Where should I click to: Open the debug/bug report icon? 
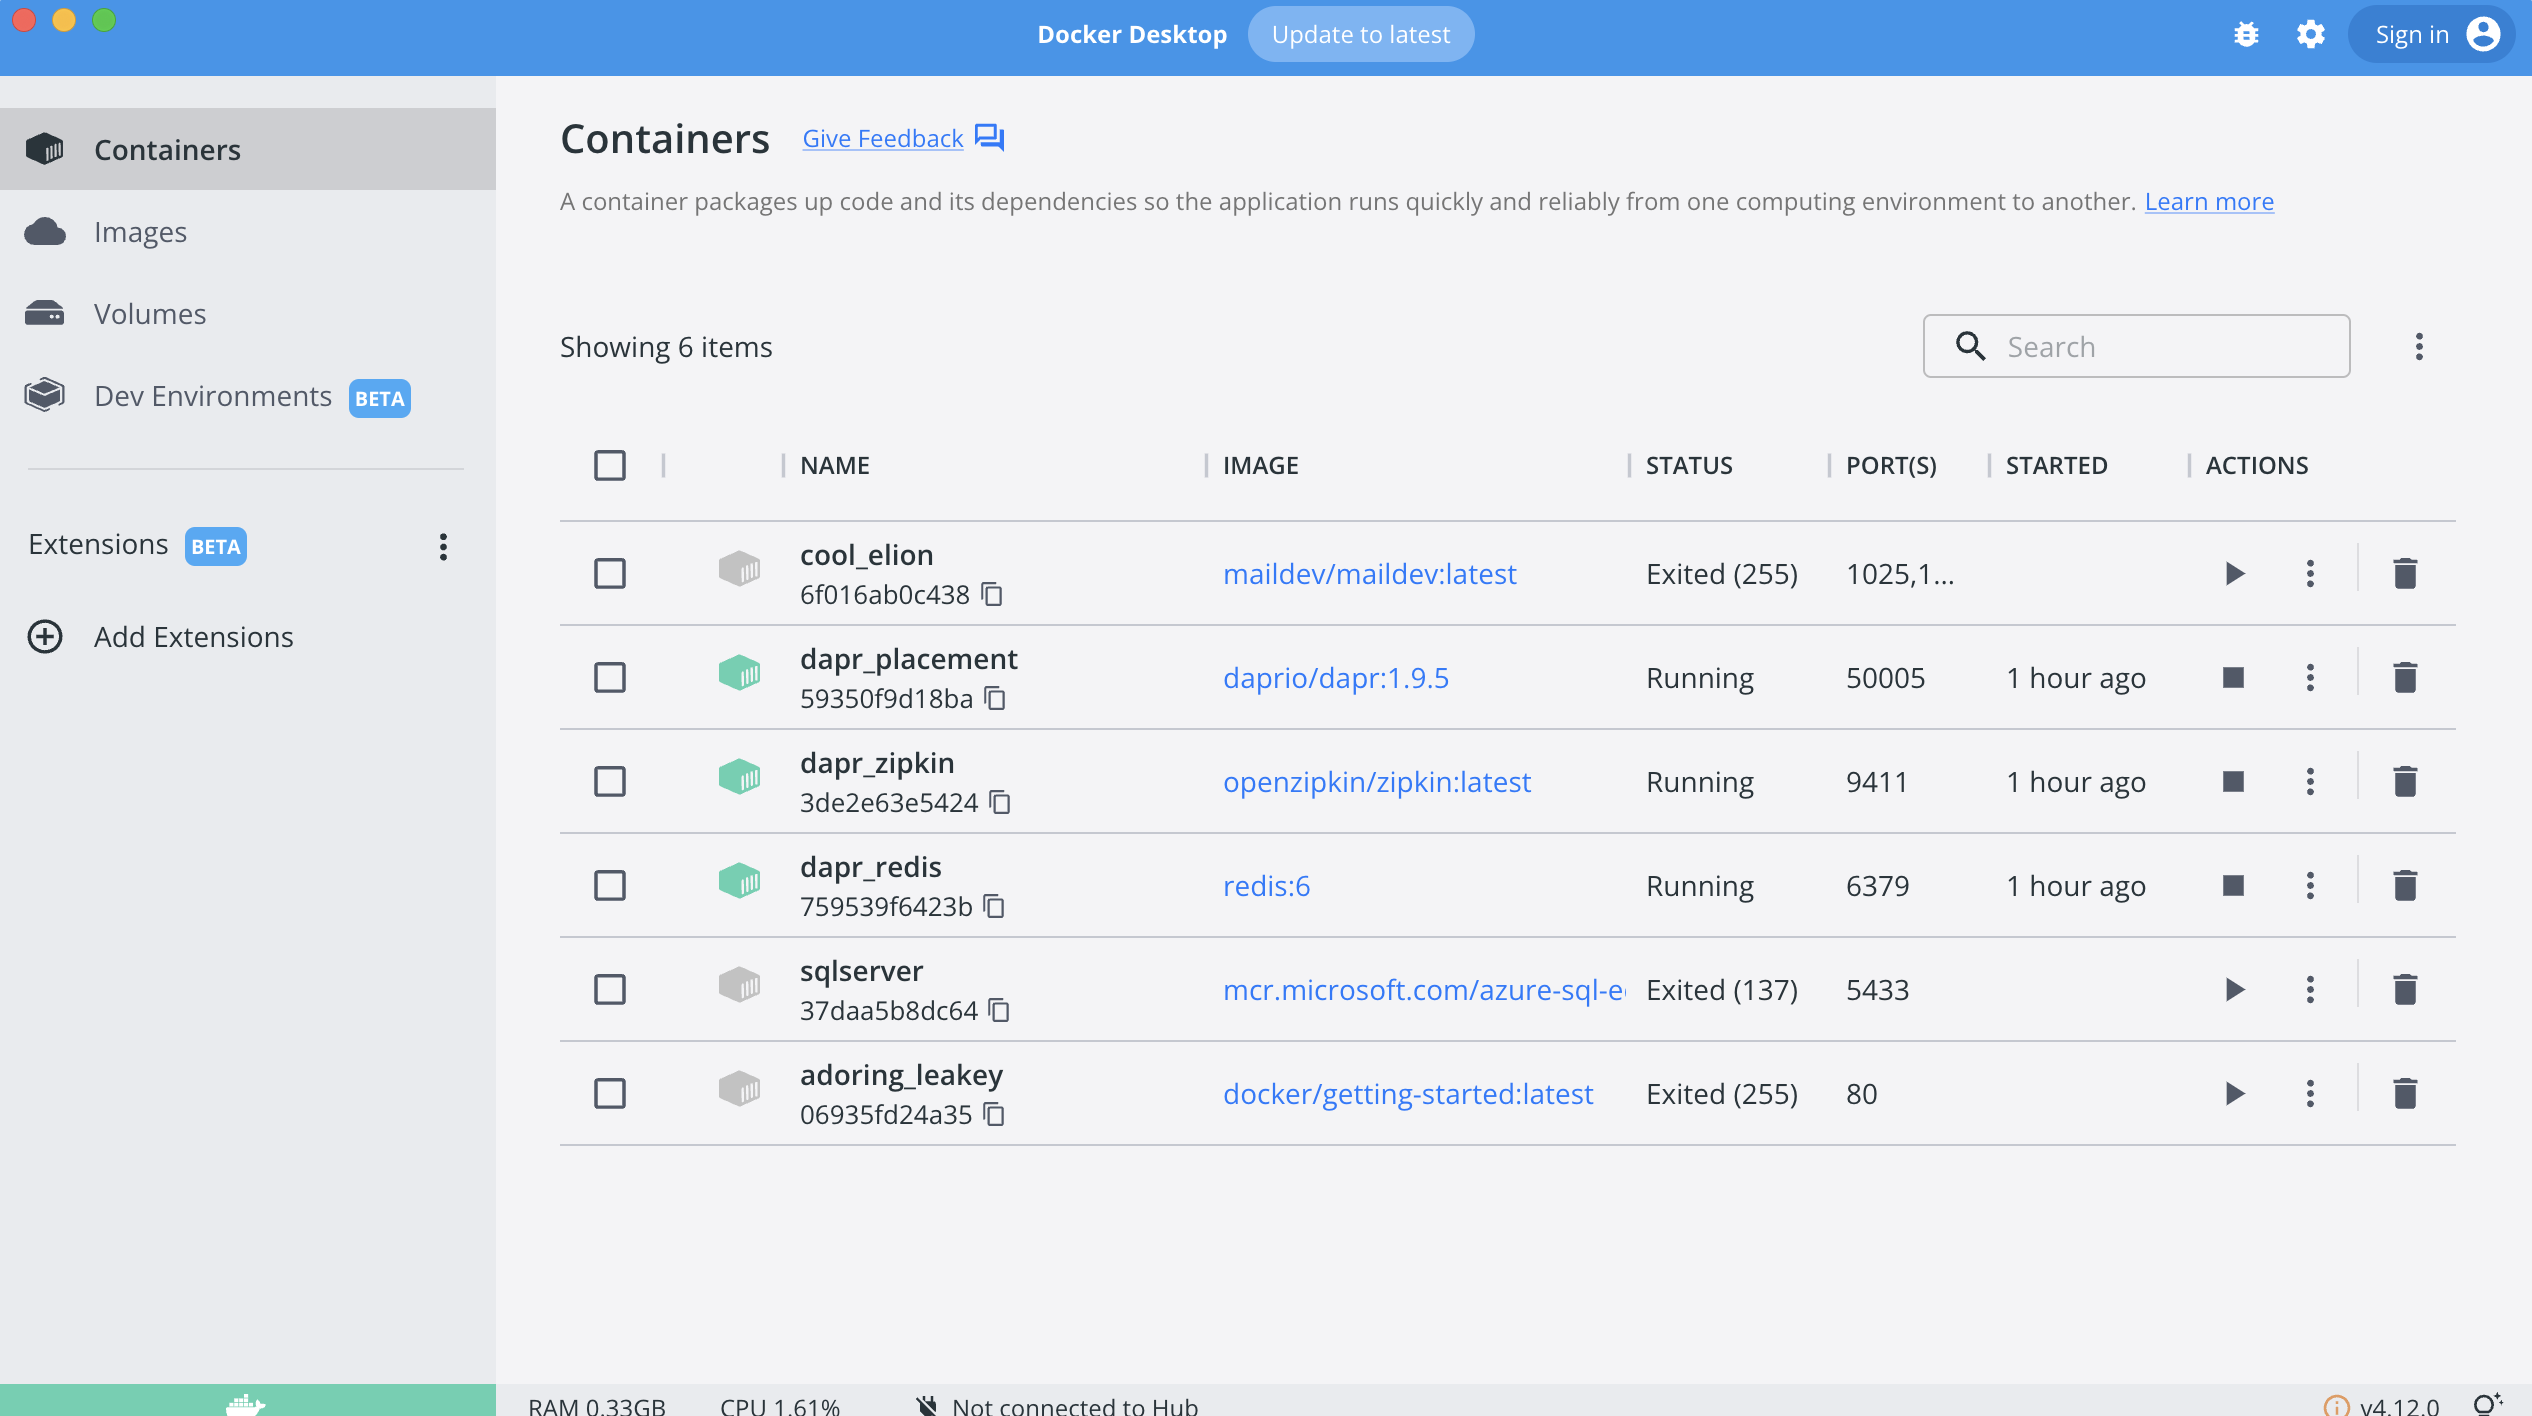click(x=2246, y=33)
